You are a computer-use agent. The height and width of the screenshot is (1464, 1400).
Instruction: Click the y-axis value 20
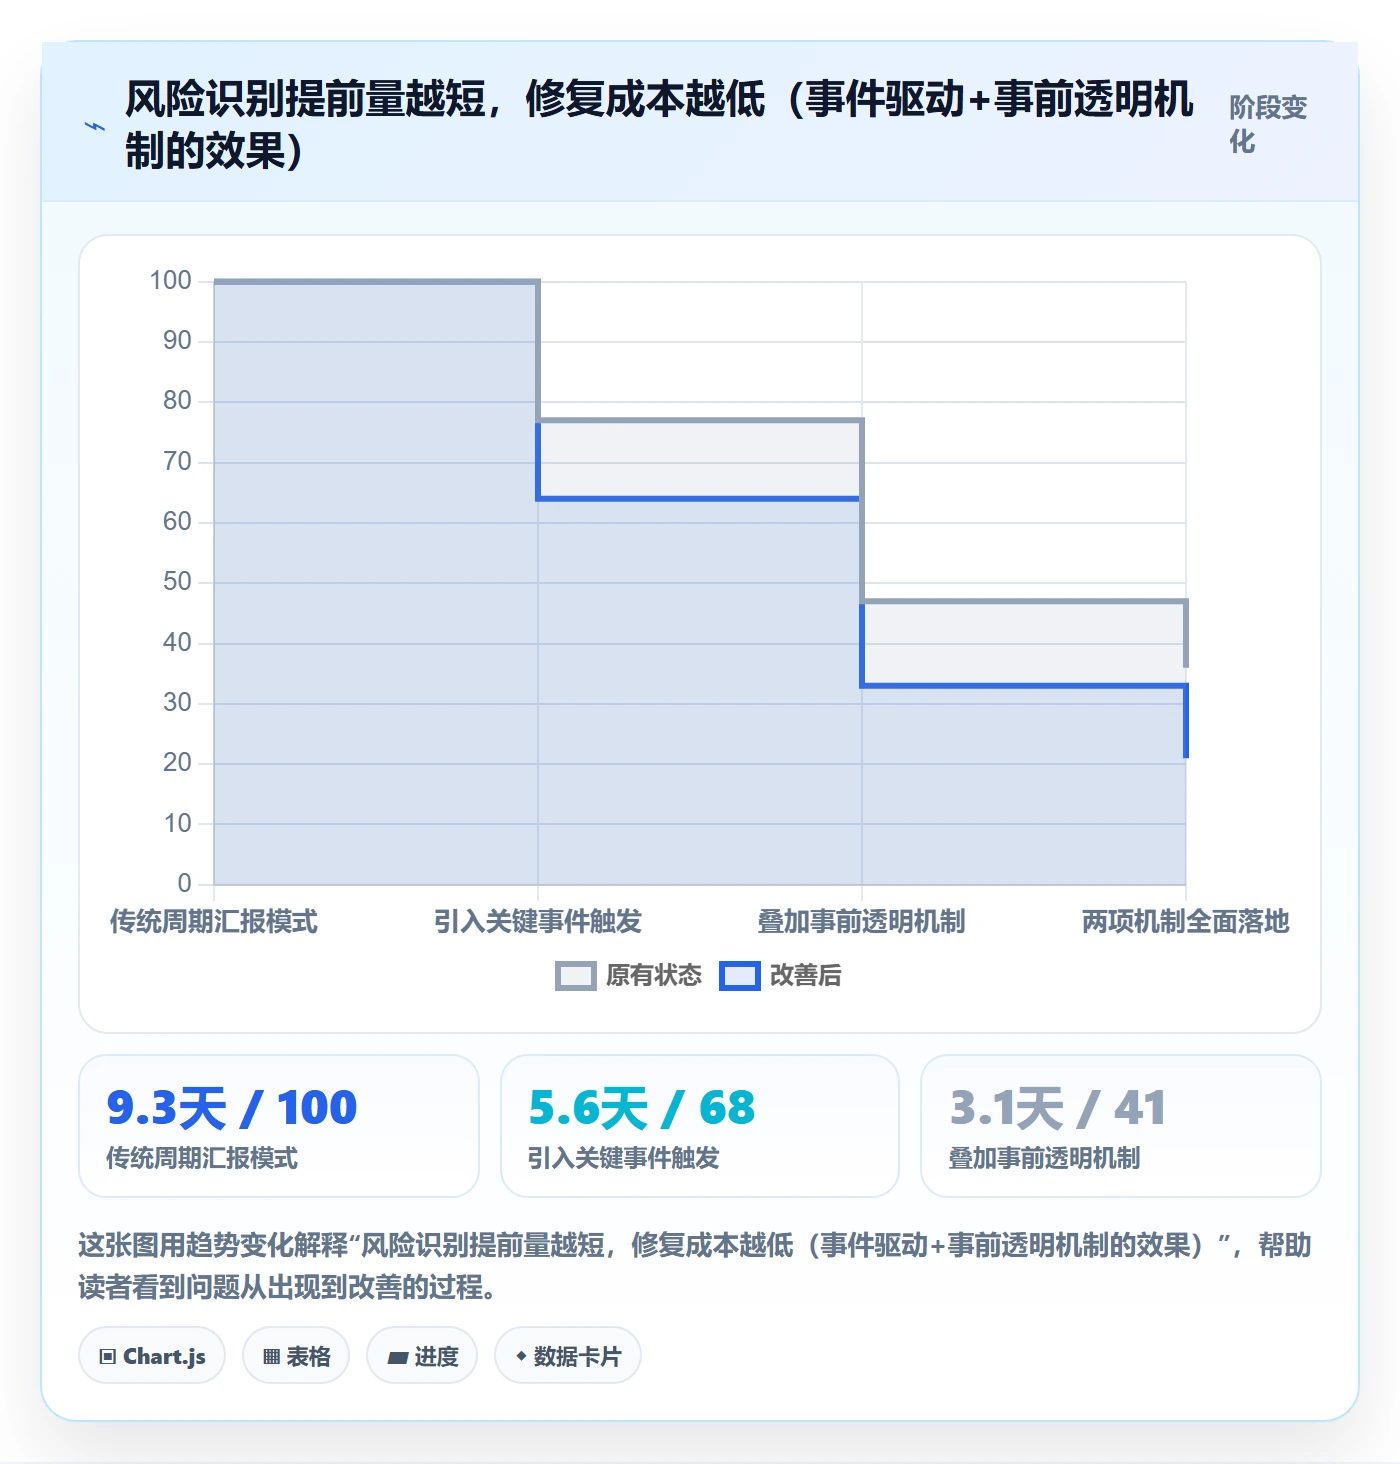coord(177,763)
